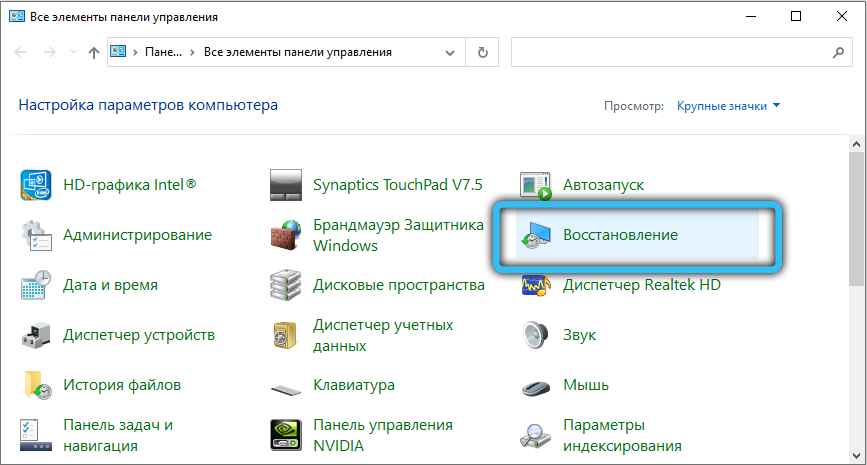Viewport: 867px width, 465px height.
Task: Click the Брандмауэр Защитника Windows icon
Action: 286,235
